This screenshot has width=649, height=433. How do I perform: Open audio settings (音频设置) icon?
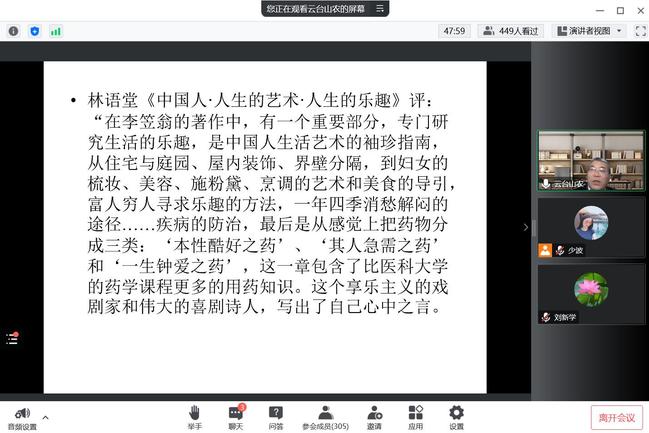[21, 413]
